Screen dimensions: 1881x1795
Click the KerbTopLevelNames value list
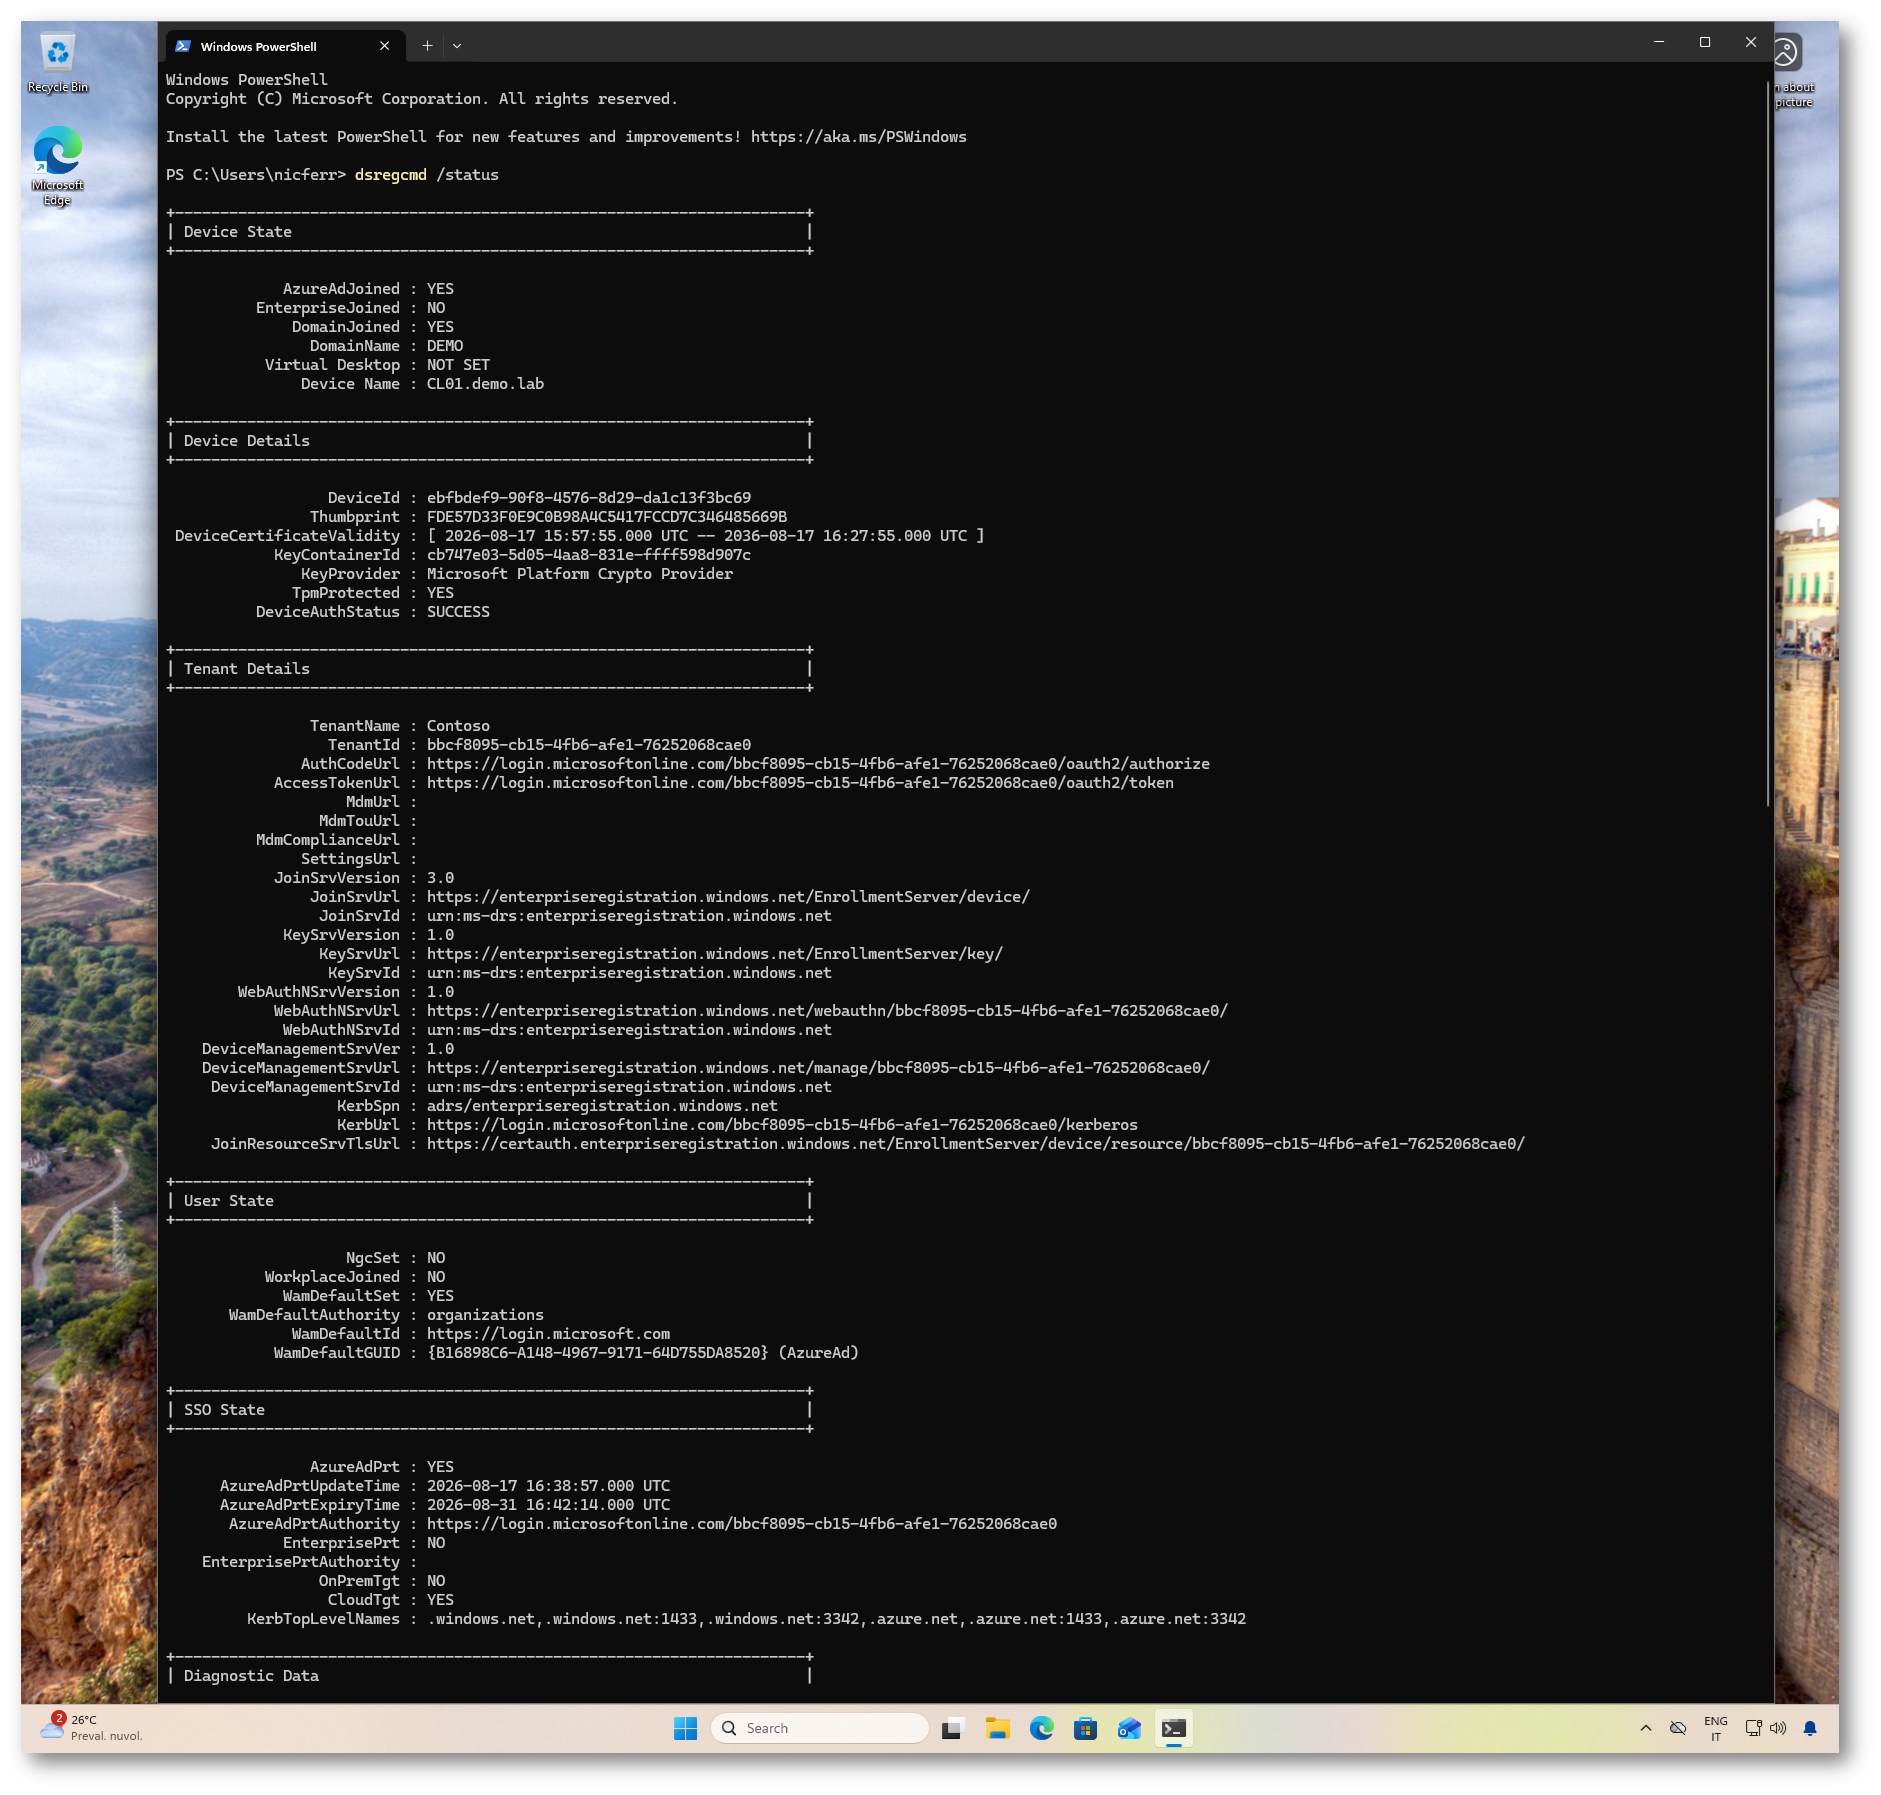pyautogui.click(x=836, y=1619)
